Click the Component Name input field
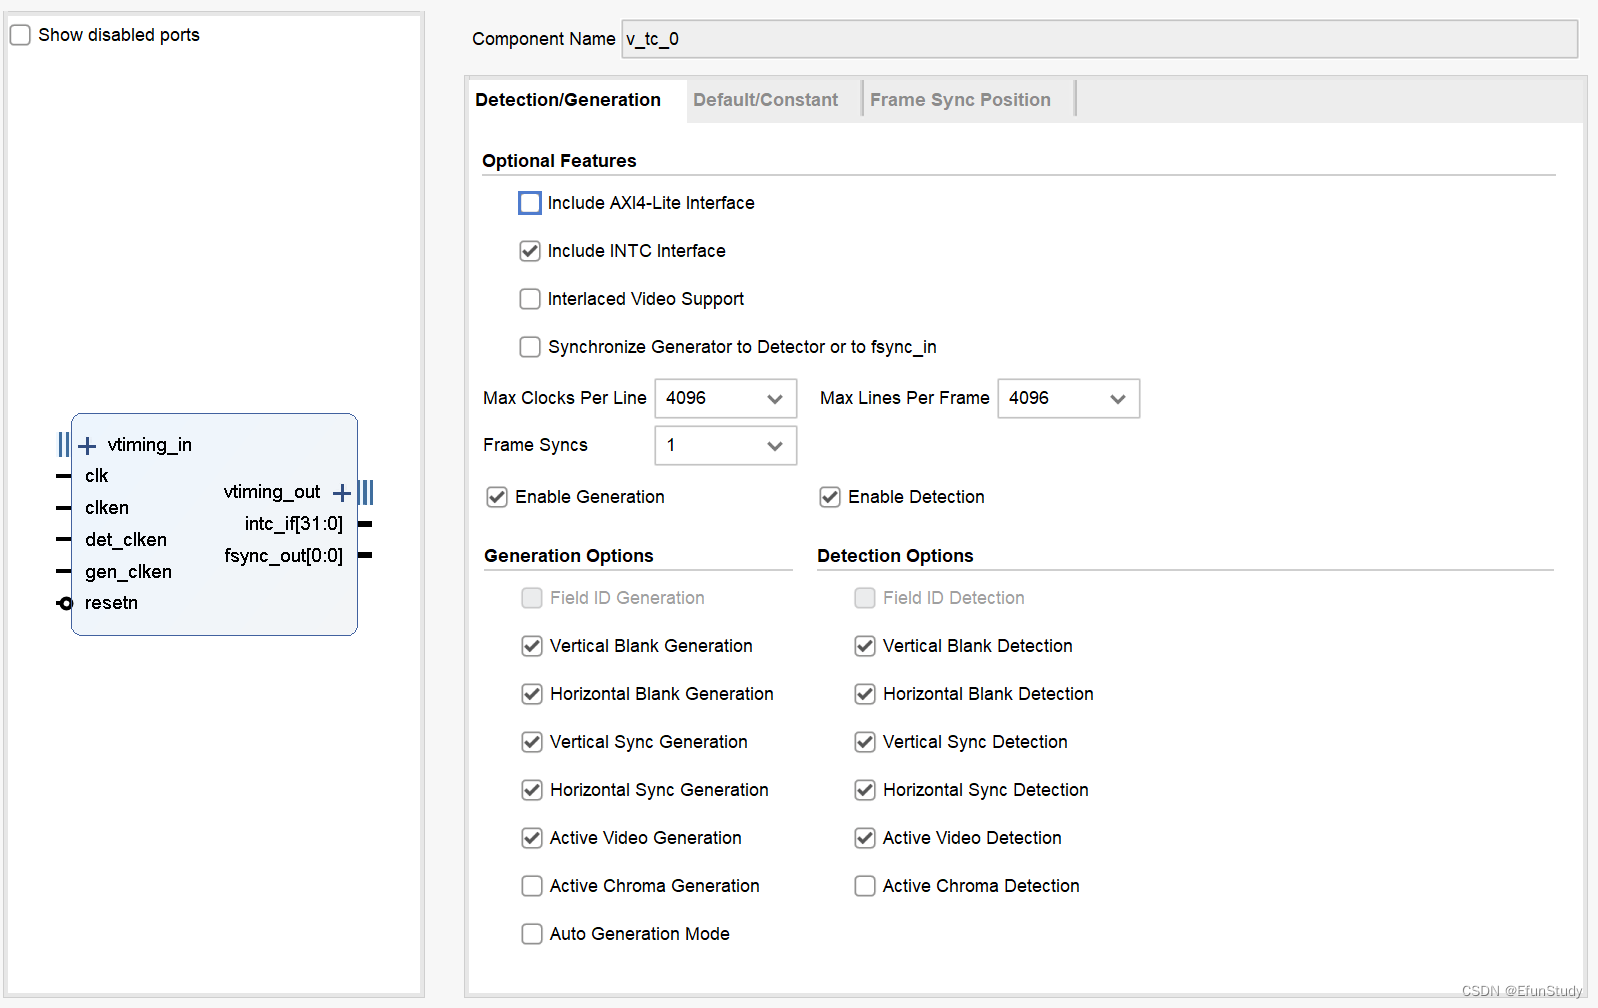 point(1099,39)
